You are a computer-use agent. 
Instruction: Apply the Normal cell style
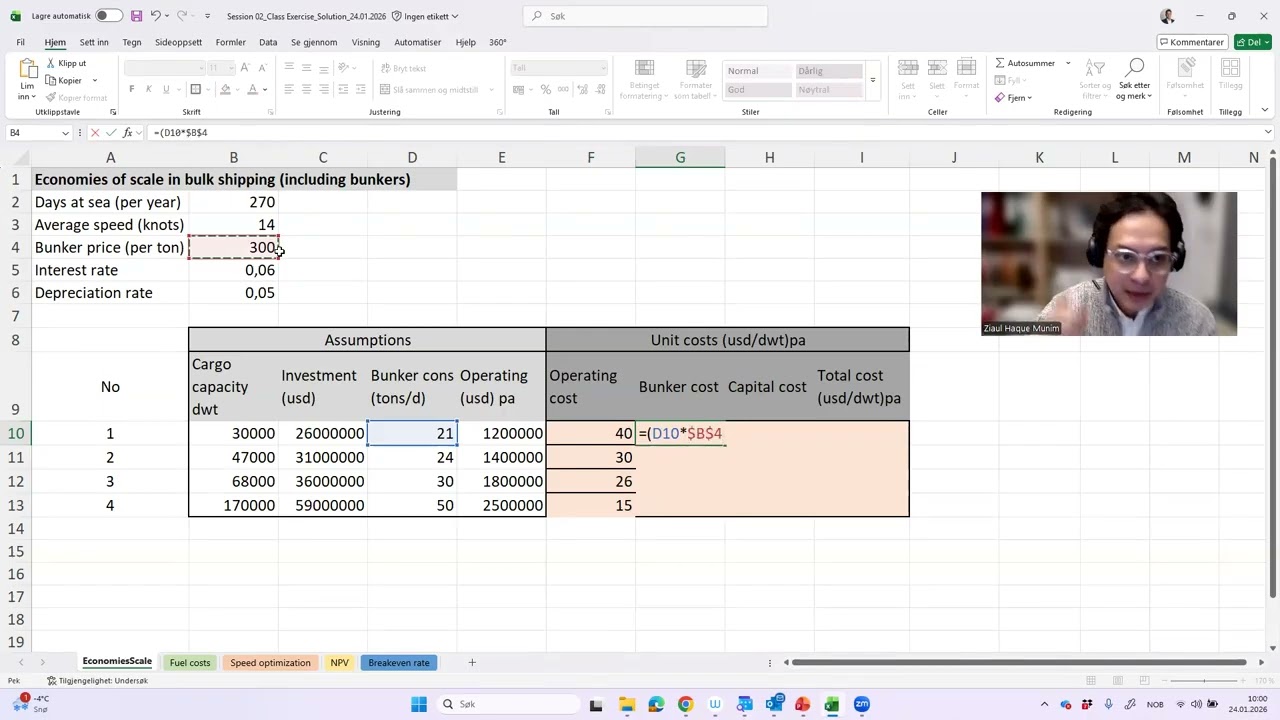757,71
